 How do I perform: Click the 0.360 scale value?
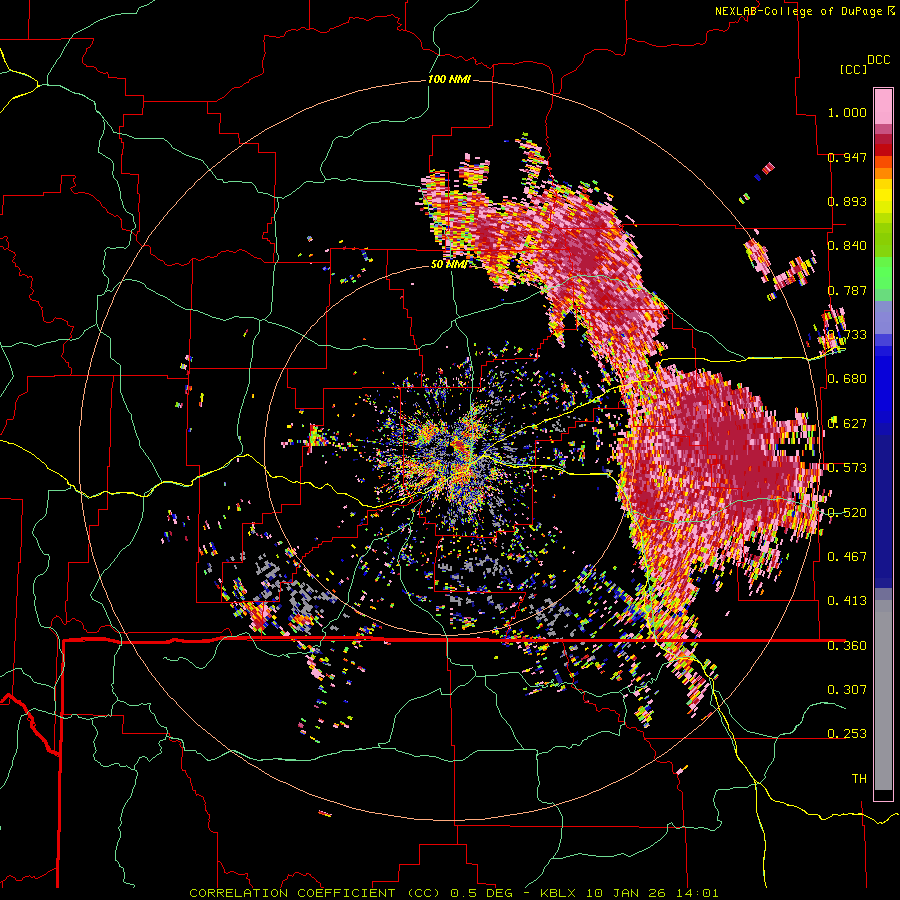[x=847, y=646]
